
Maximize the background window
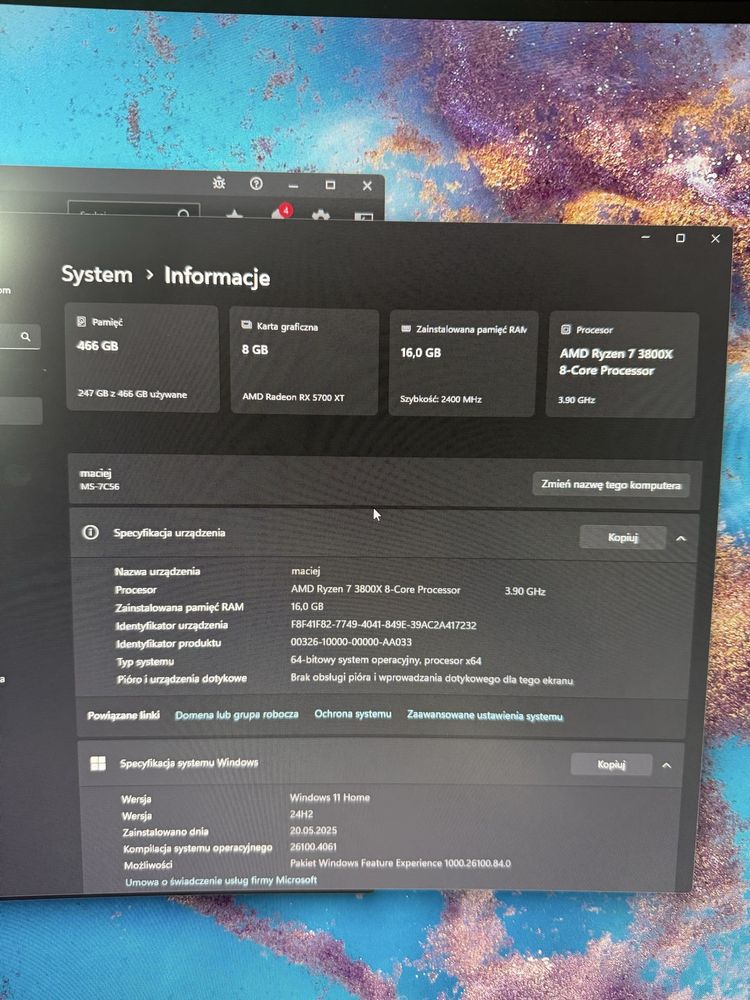330,185
